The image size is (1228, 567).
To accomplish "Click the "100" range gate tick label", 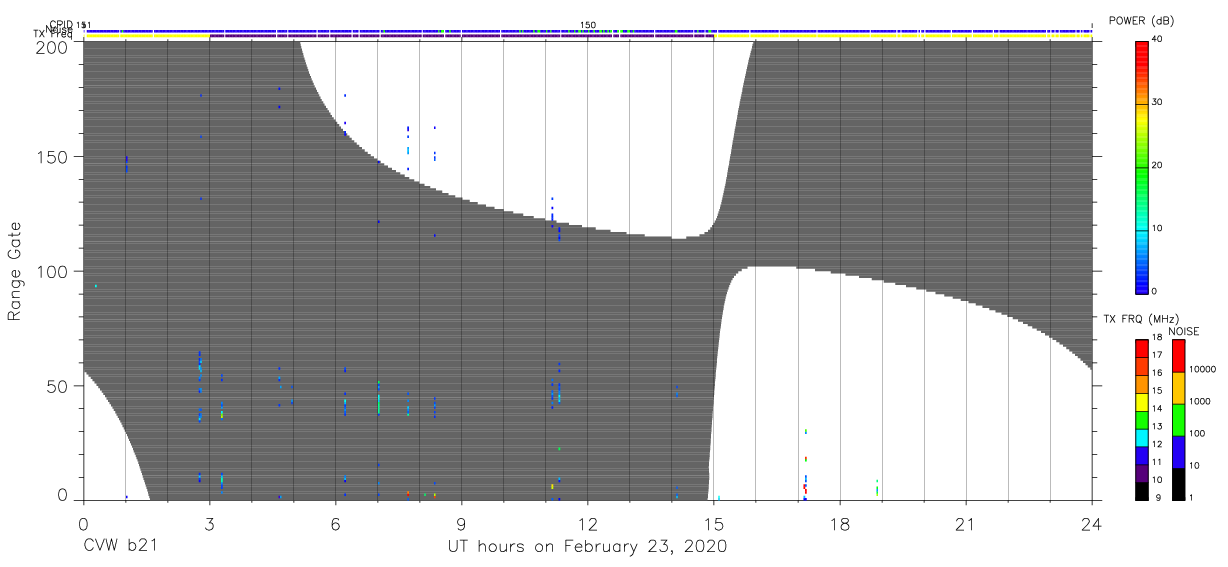I will click(x=52, y=271).
